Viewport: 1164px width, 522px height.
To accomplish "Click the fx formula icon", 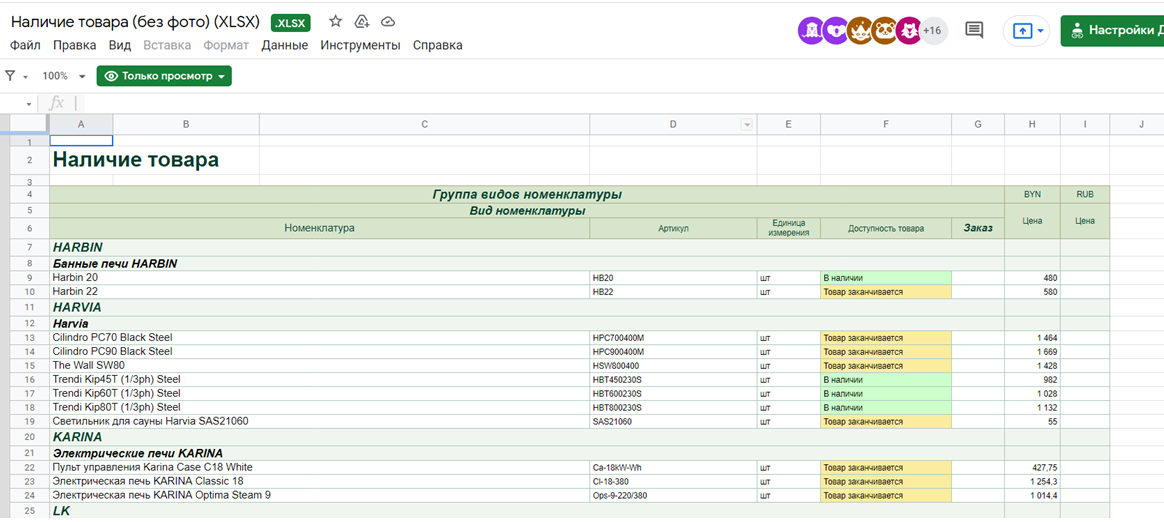I will (56, 103).
